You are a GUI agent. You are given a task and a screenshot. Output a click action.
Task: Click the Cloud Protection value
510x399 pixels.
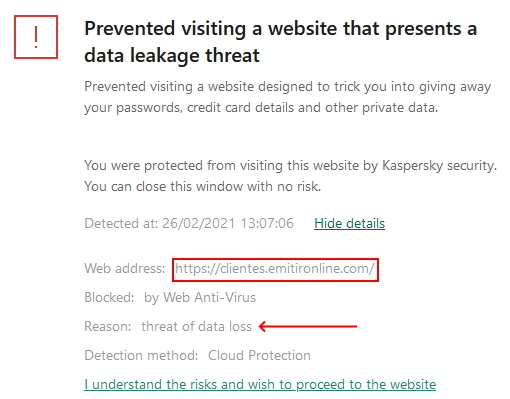point(259,355)
